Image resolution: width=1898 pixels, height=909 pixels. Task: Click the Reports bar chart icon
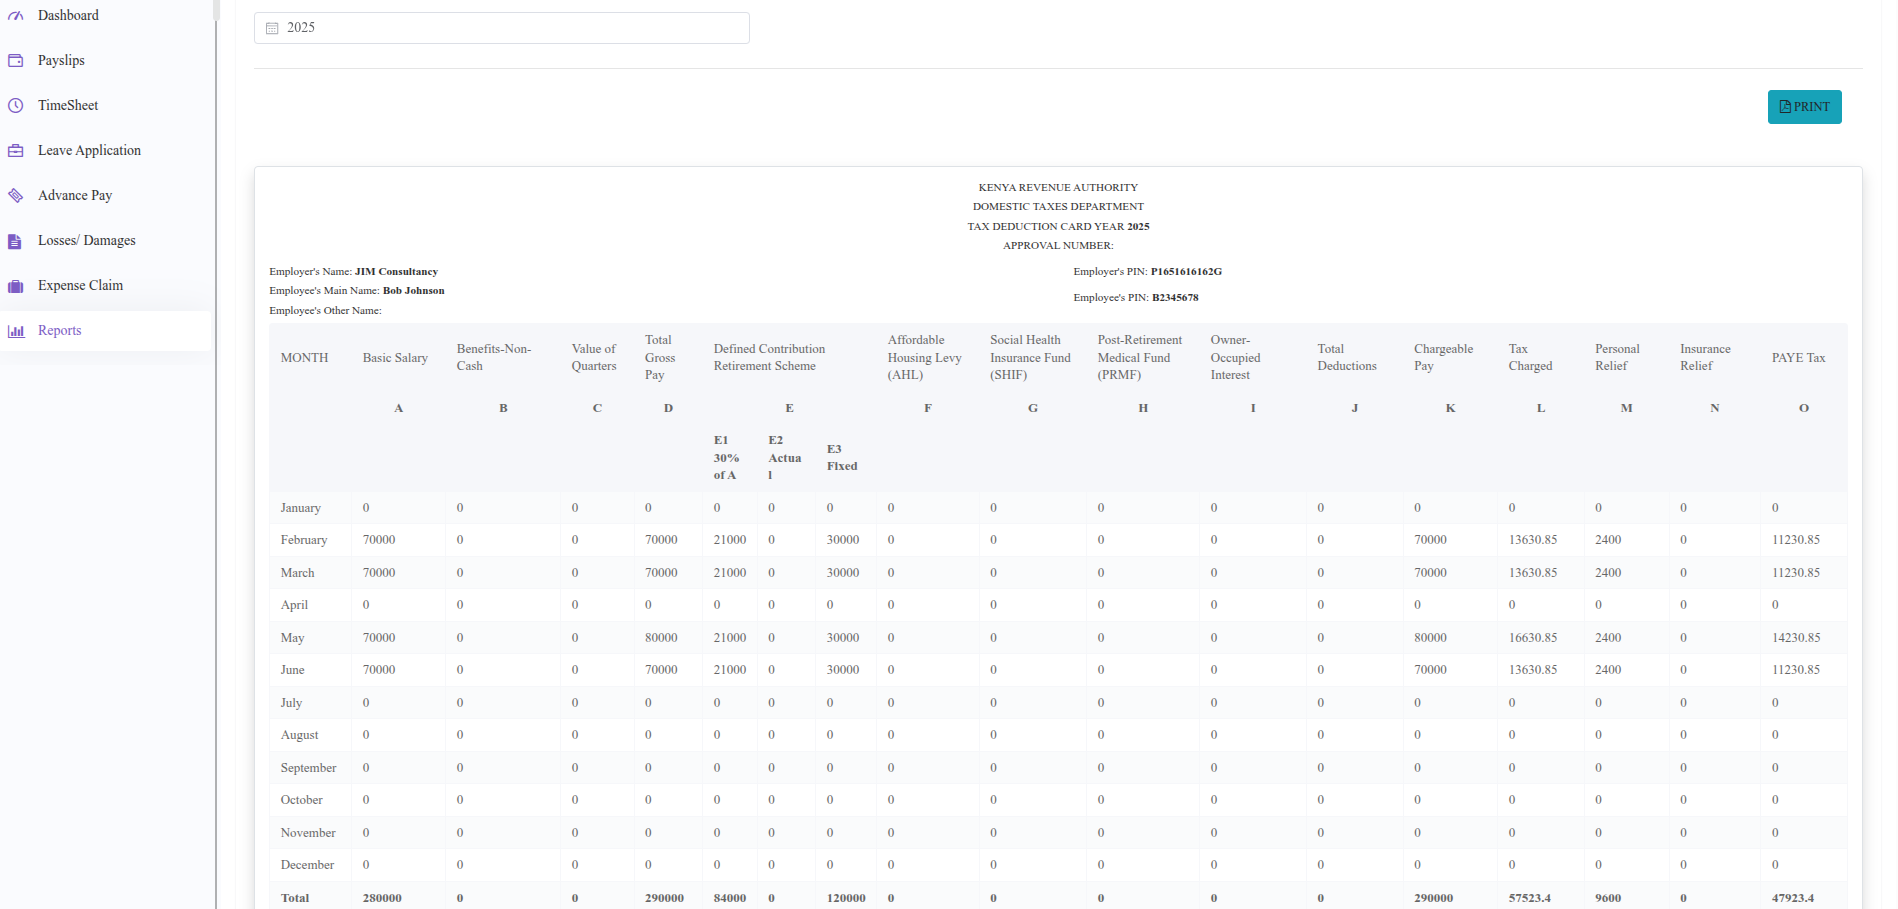[x=16, y=331]
